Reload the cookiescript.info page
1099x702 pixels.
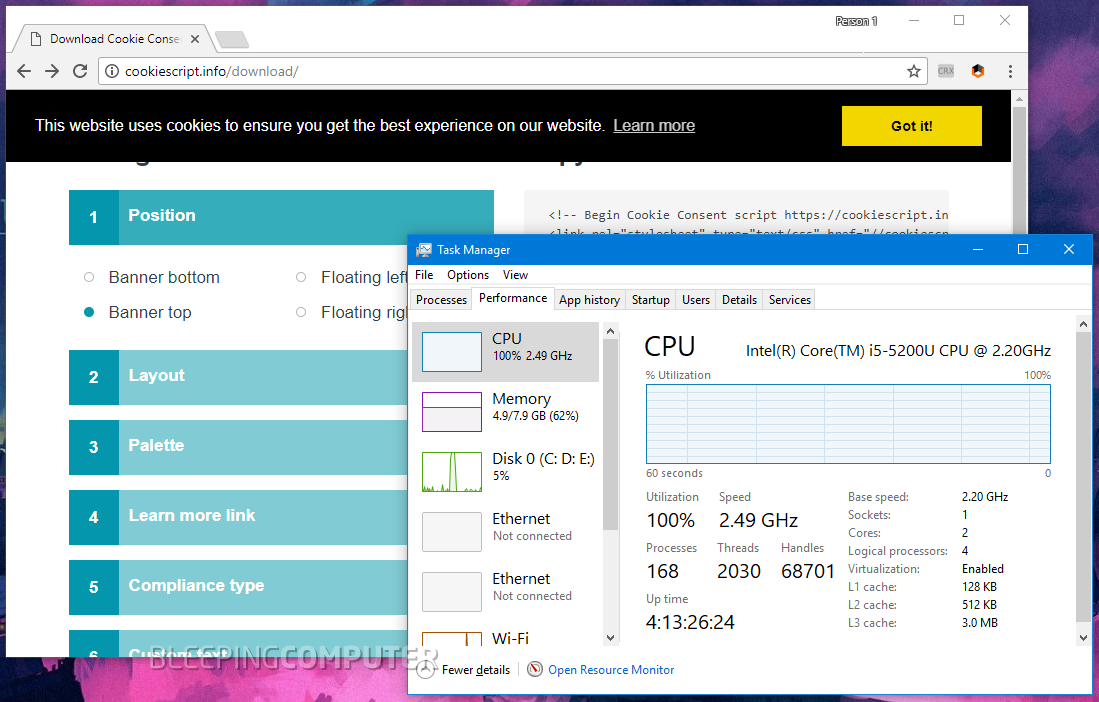(80, 71)
